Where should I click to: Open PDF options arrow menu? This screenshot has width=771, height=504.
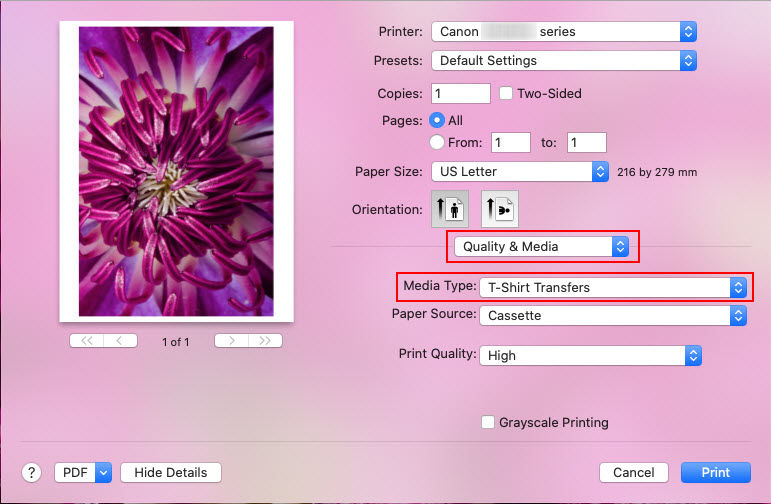[103, 472]
